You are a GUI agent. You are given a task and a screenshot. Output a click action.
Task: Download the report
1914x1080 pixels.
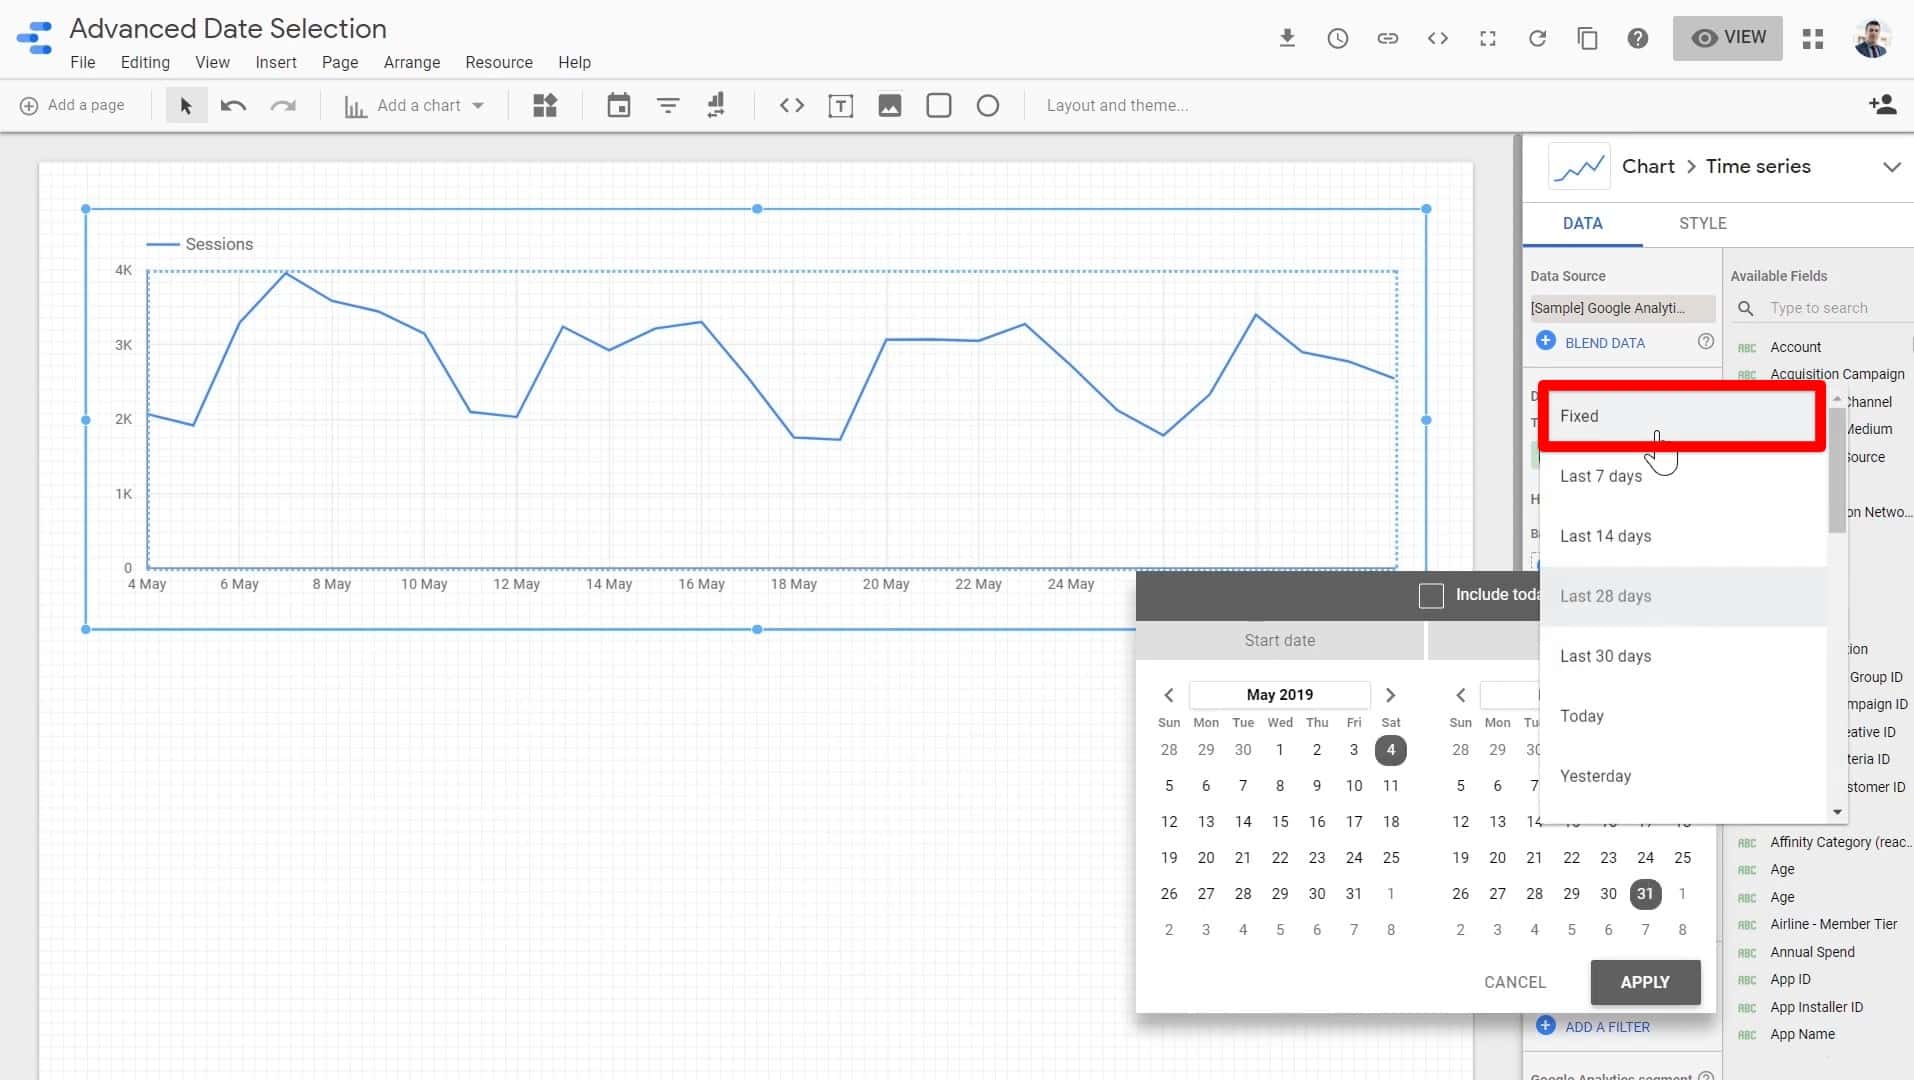tap(1288, 38)
